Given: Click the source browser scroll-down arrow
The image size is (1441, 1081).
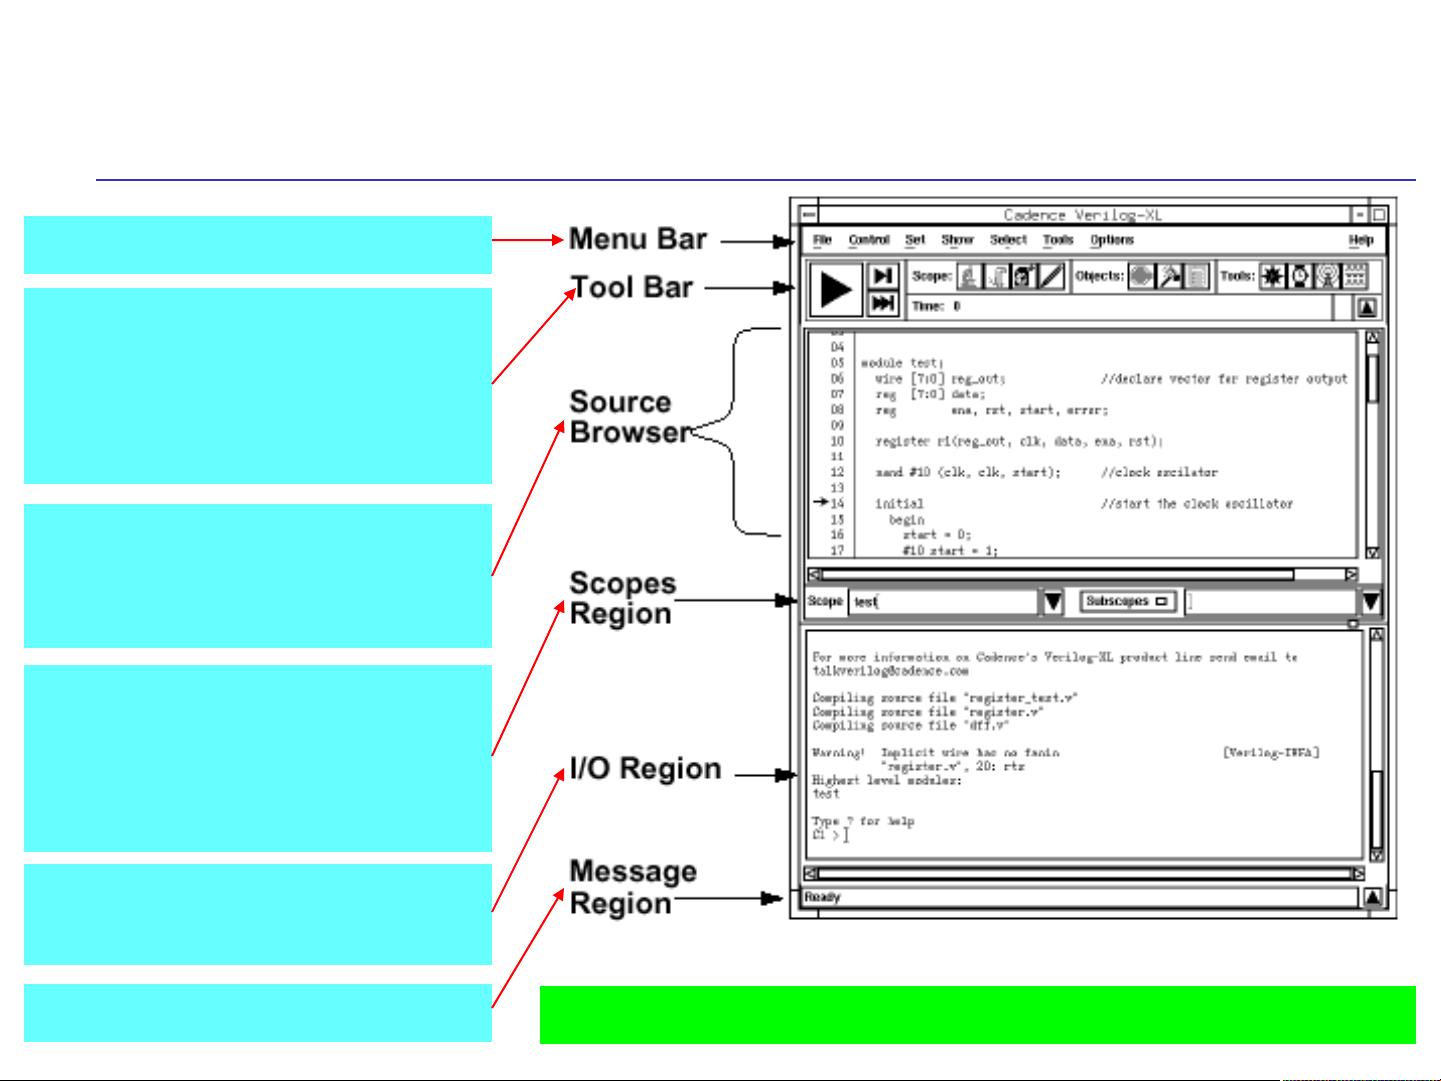Looking at the screenshot, I should click(x=1373, y=552).
